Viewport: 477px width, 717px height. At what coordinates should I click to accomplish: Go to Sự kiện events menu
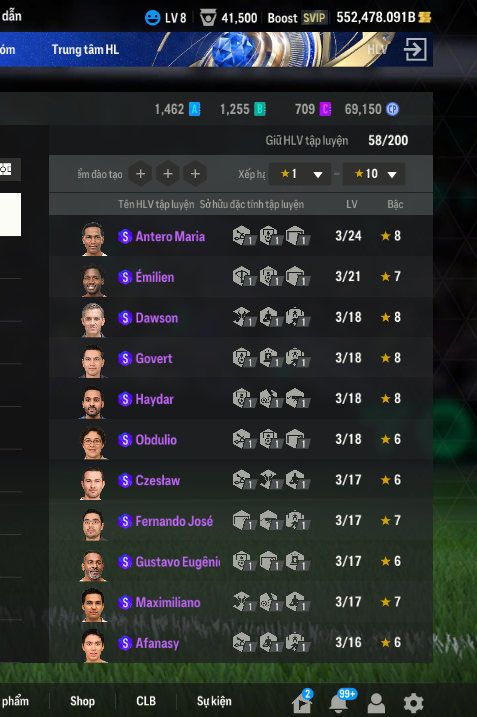pyautogui.click(x=214, y=701)
